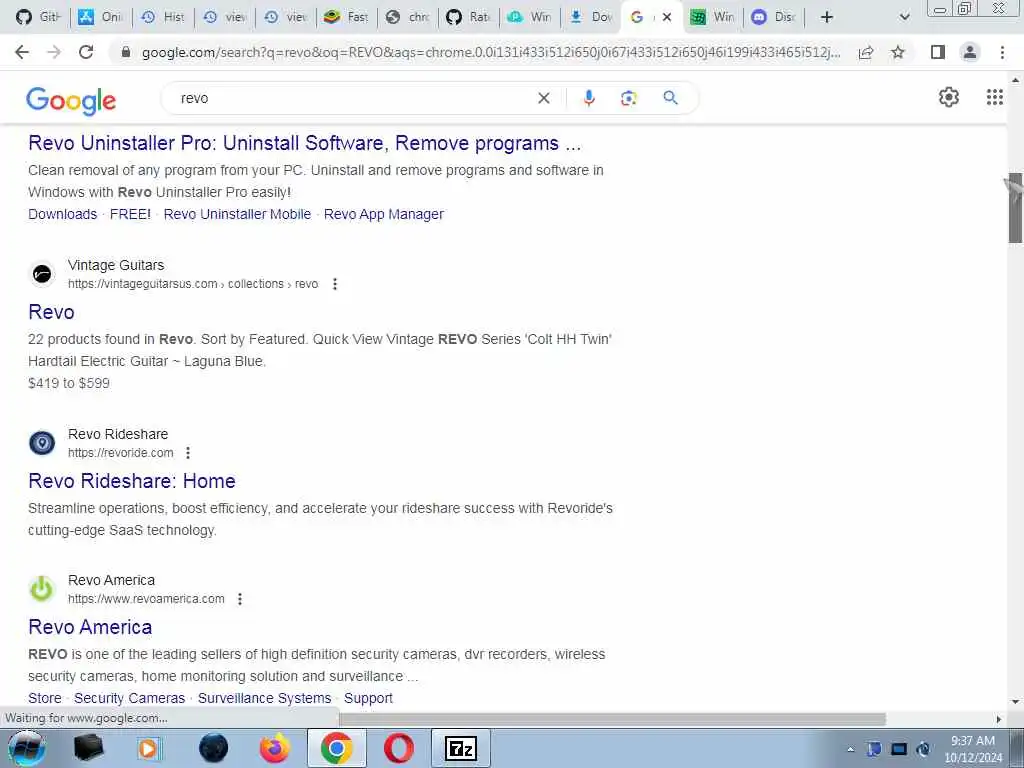Open the Vintage Guitars Revo result
1024x768 pixels.
[x=51, y=312]
